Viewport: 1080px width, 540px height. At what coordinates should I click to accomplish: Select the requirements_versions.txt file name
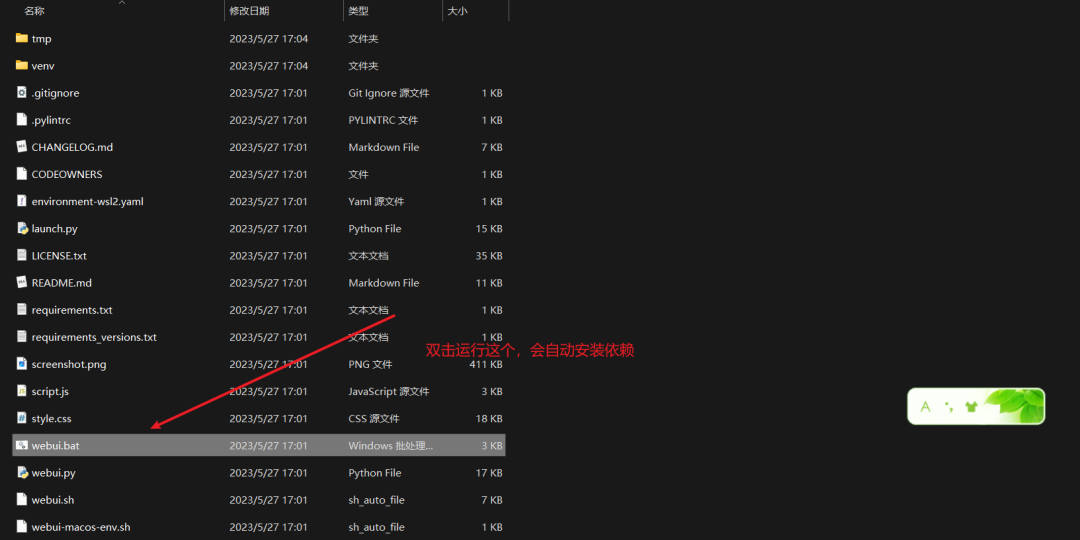[x=94, y=338]
